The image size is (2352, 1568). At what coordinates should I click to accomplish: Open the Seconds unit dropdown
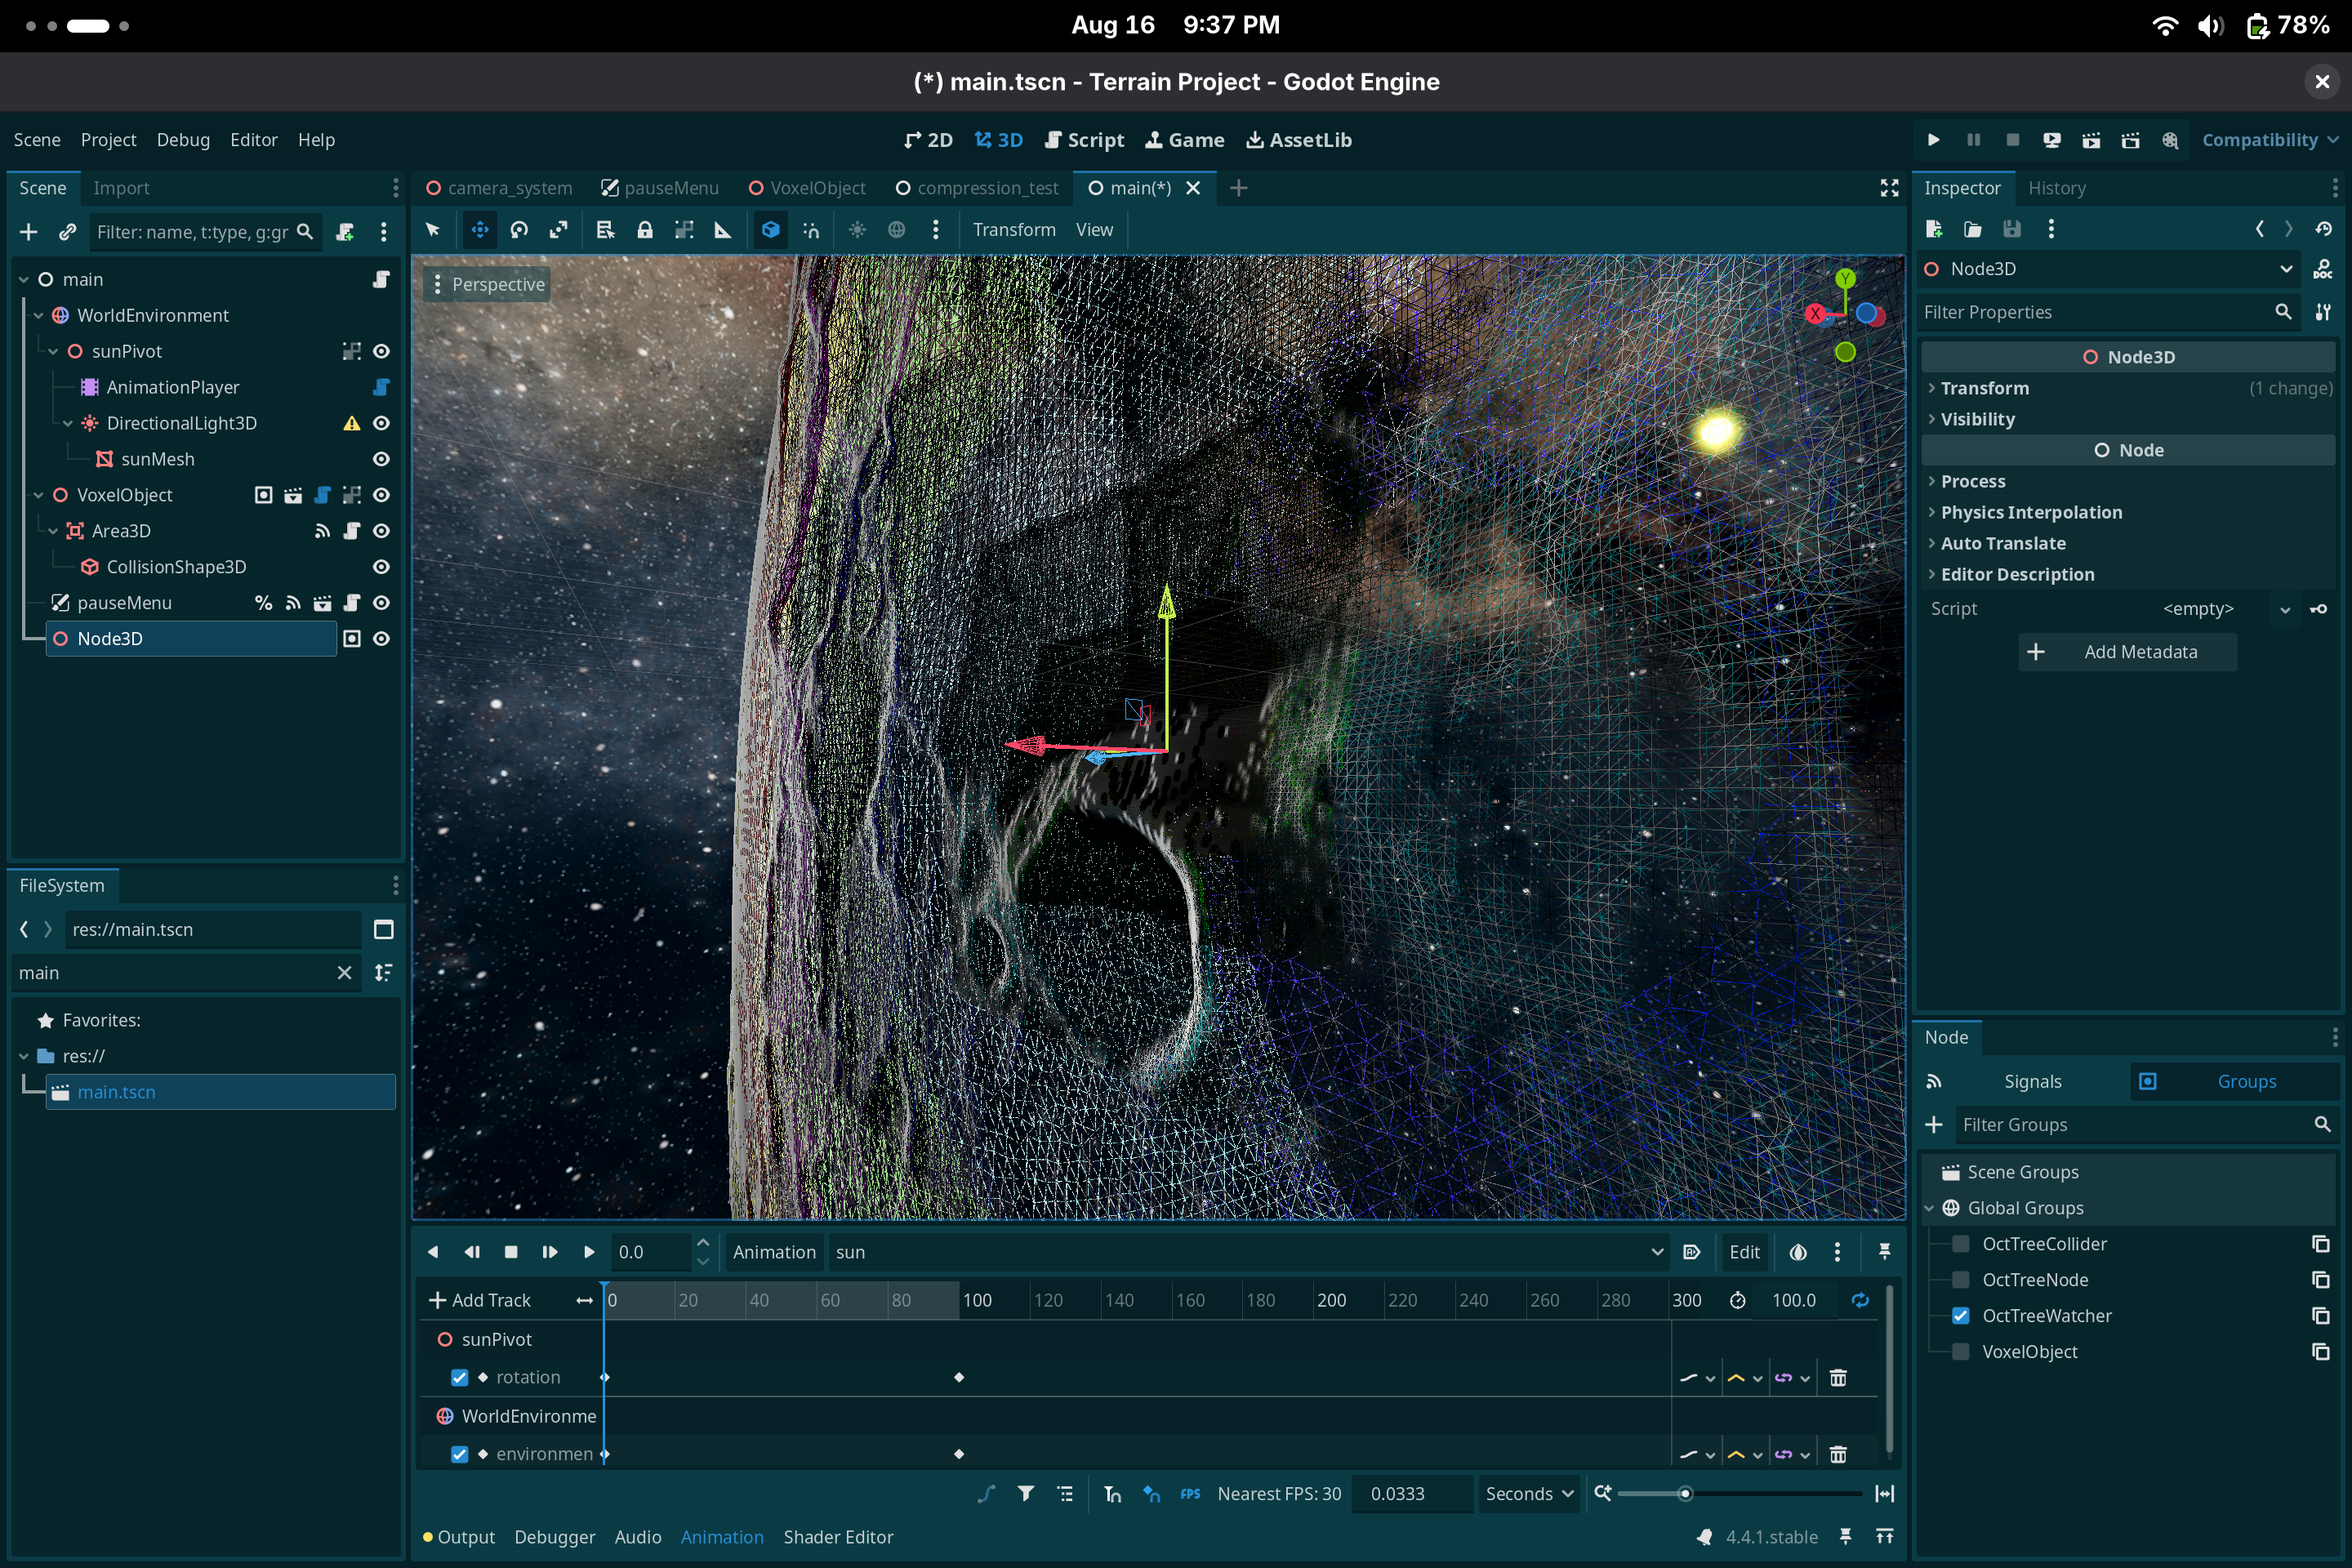1528,1494
